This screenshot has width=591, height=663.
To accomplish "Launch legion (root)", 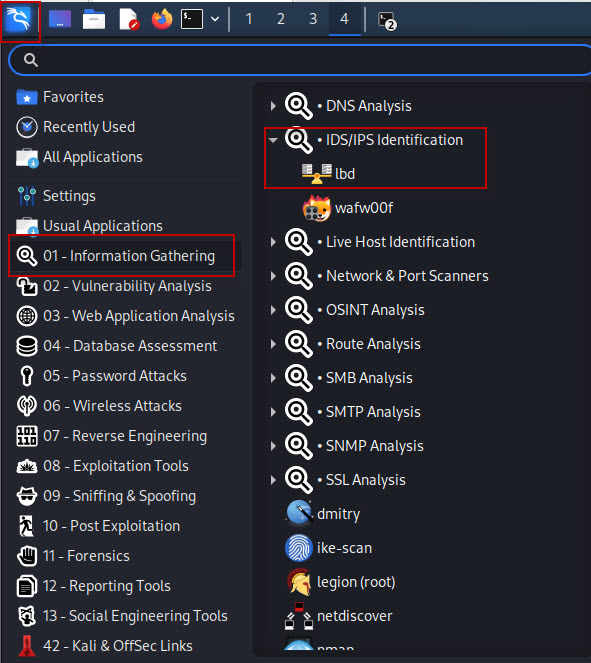I will coord(341,582).
